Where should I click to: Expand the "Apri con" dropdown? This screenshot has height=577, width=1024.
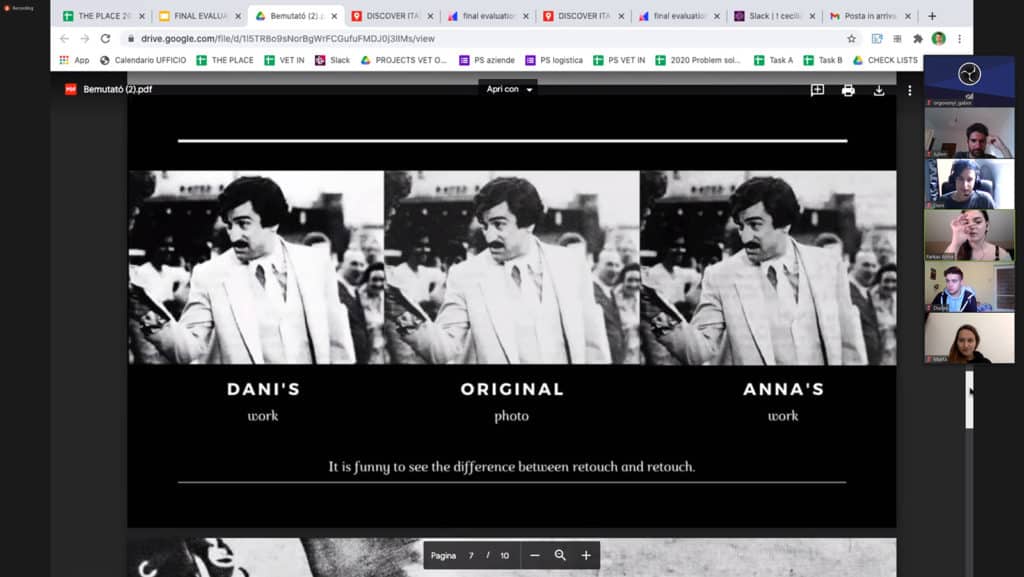pyautogui.click(x=509, y=89)
